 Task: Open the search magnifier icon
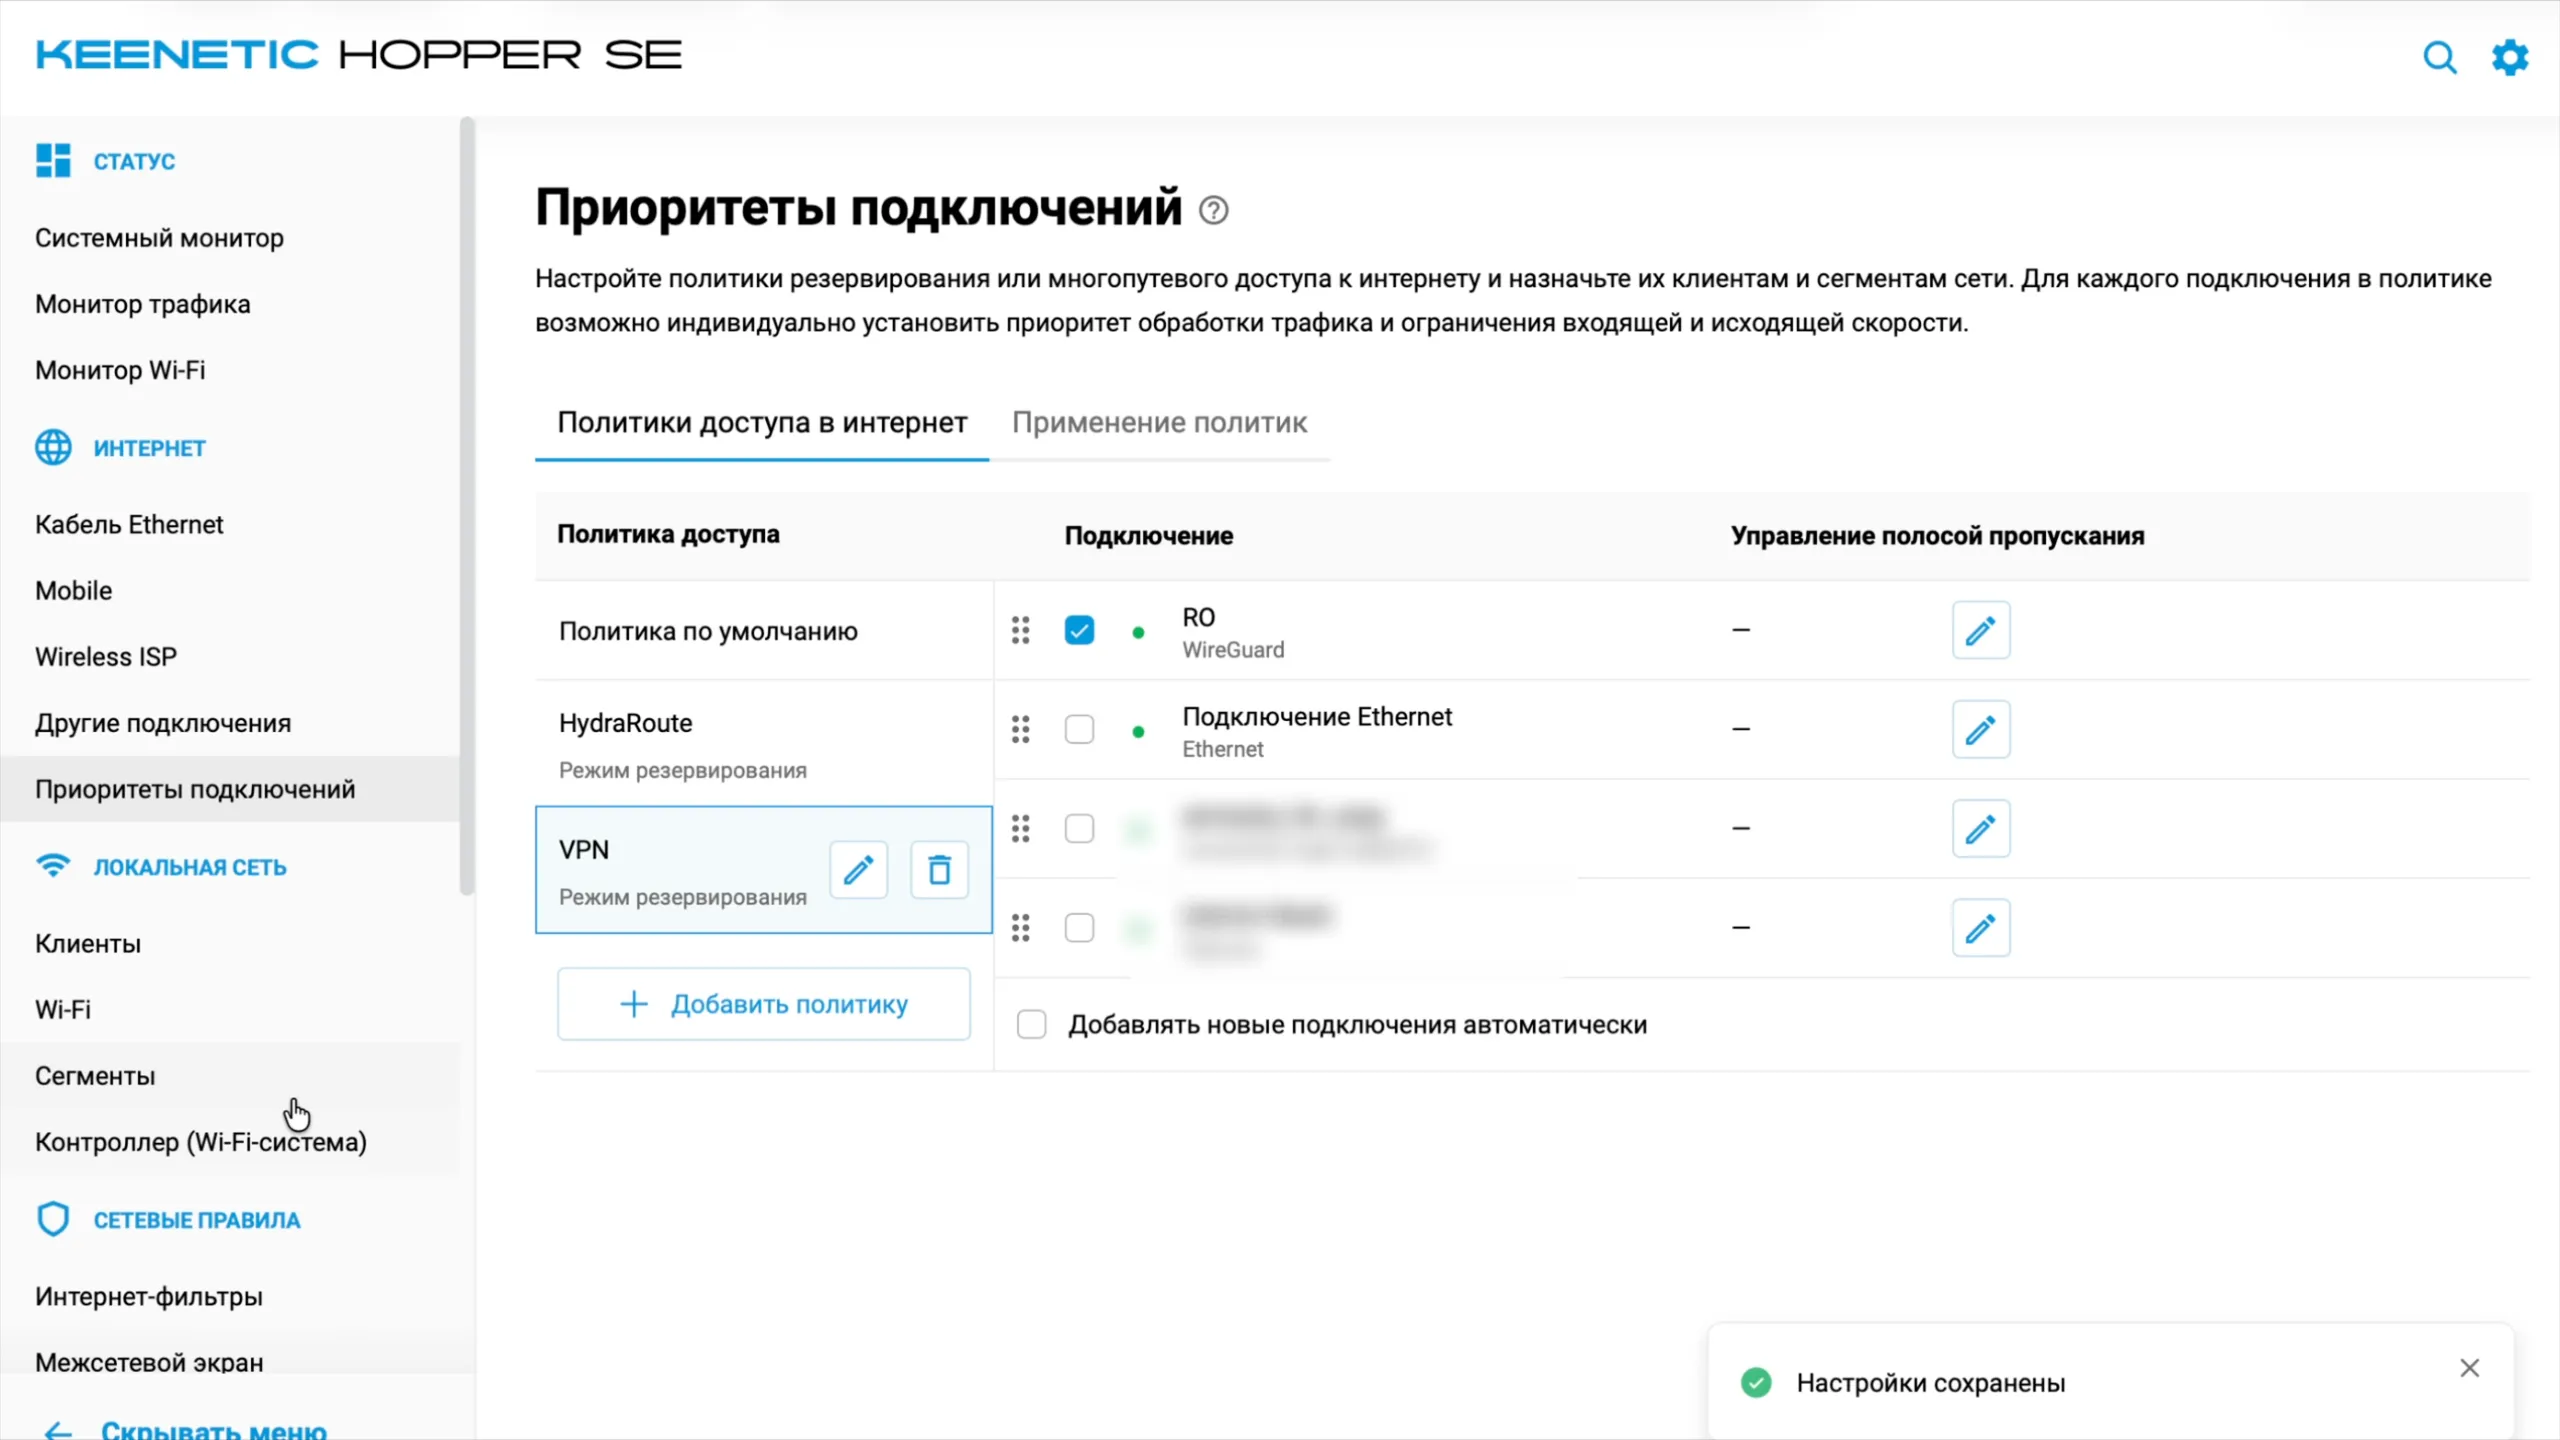tap(2440, 57)
